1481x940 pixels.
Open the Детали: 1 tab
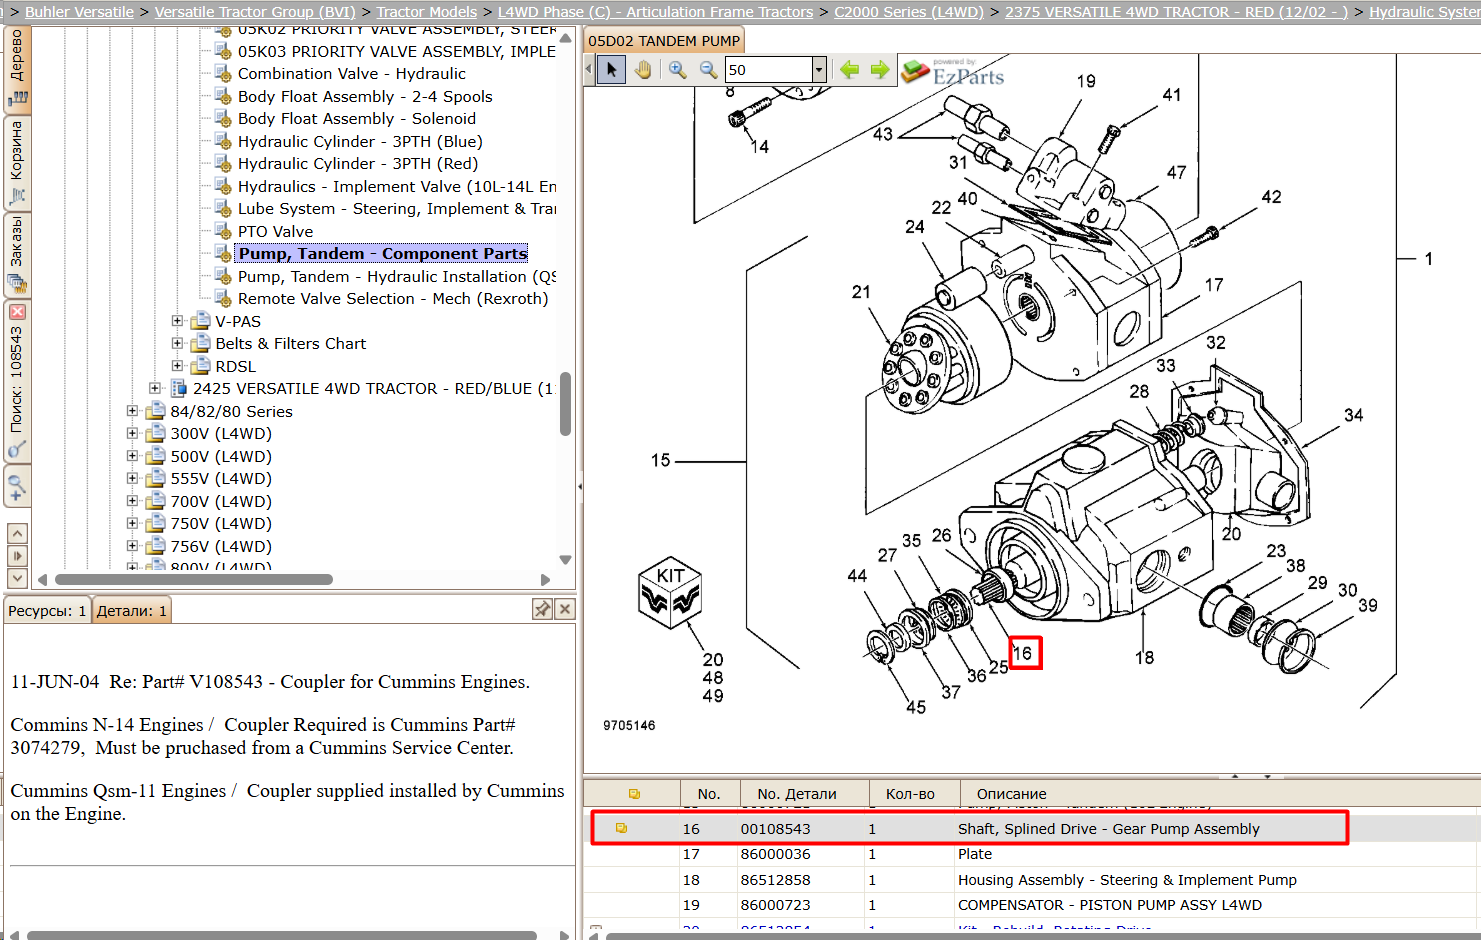pyautogui.click(x=132, y=611)
